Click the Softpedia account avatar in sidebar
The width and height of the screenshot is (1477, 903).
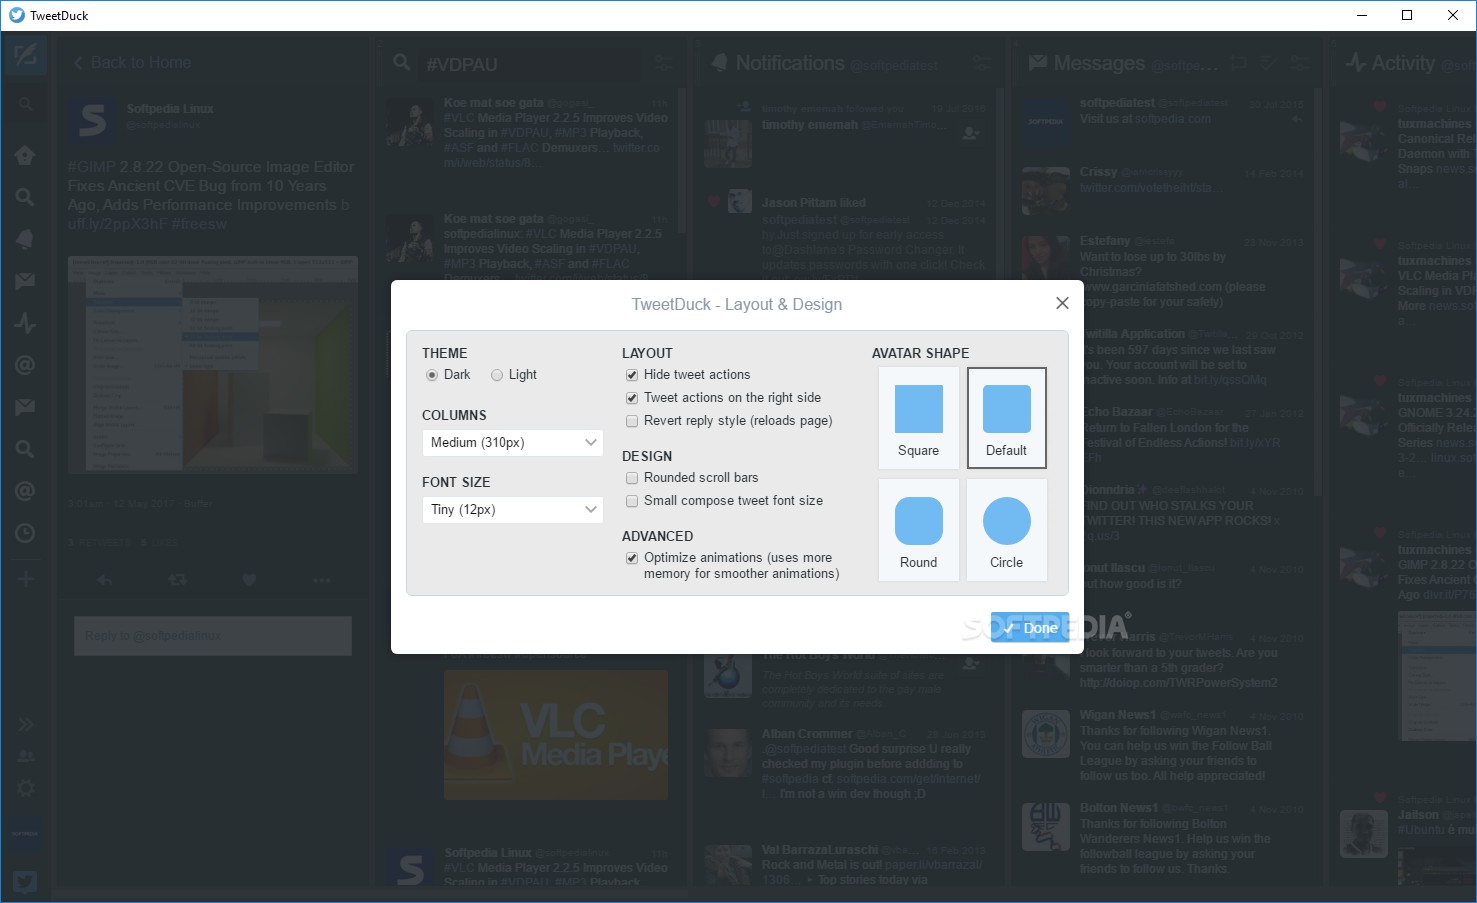point(25,833)
